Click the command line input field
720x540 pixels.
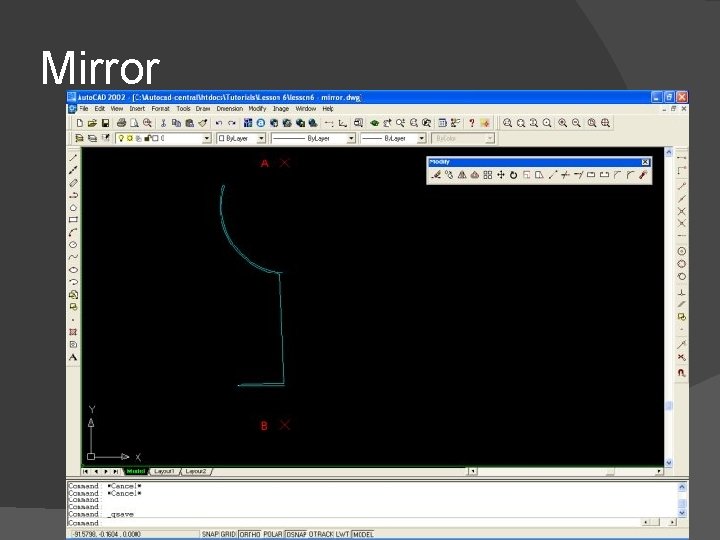click(354, 523)
